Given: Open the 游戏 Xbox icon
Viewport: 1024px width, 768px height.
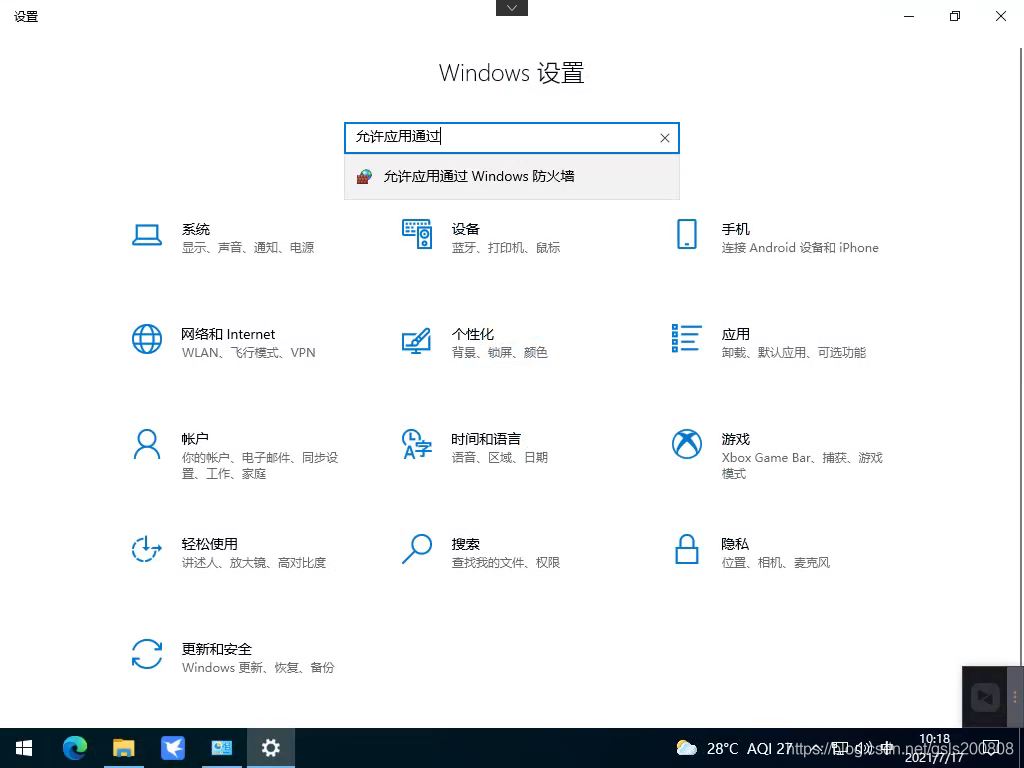Looking at the screenshot, I should click(x=686, y=444).
